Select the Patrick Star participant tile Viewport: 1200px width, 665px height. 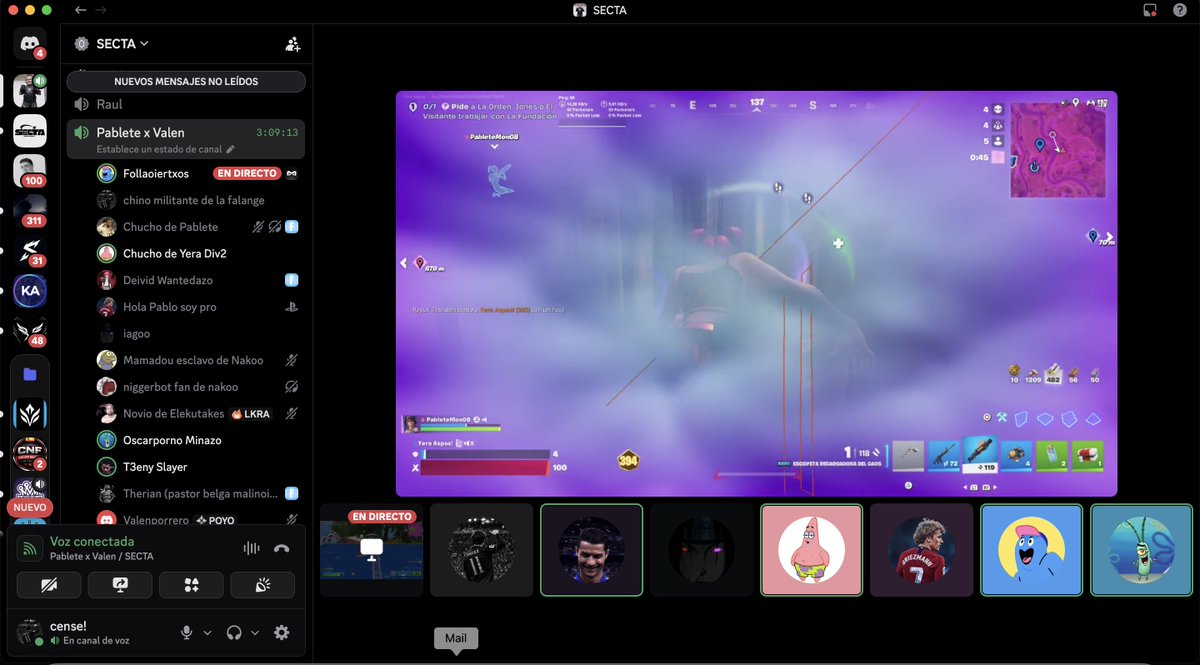[x=811, y=550]
